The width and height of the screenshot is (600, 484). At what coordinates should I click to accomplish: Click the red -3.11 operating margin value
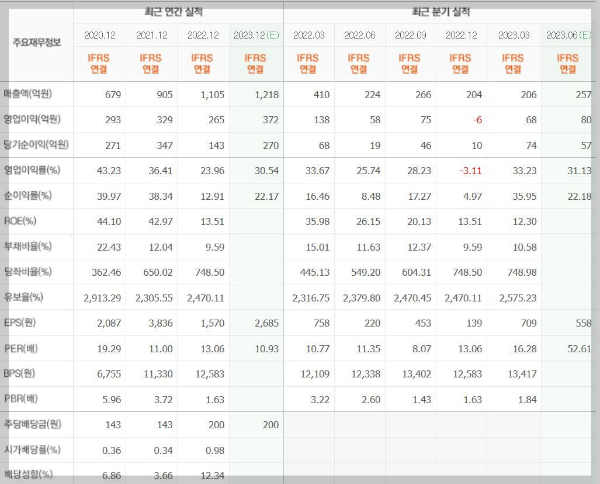coord(470,171)
